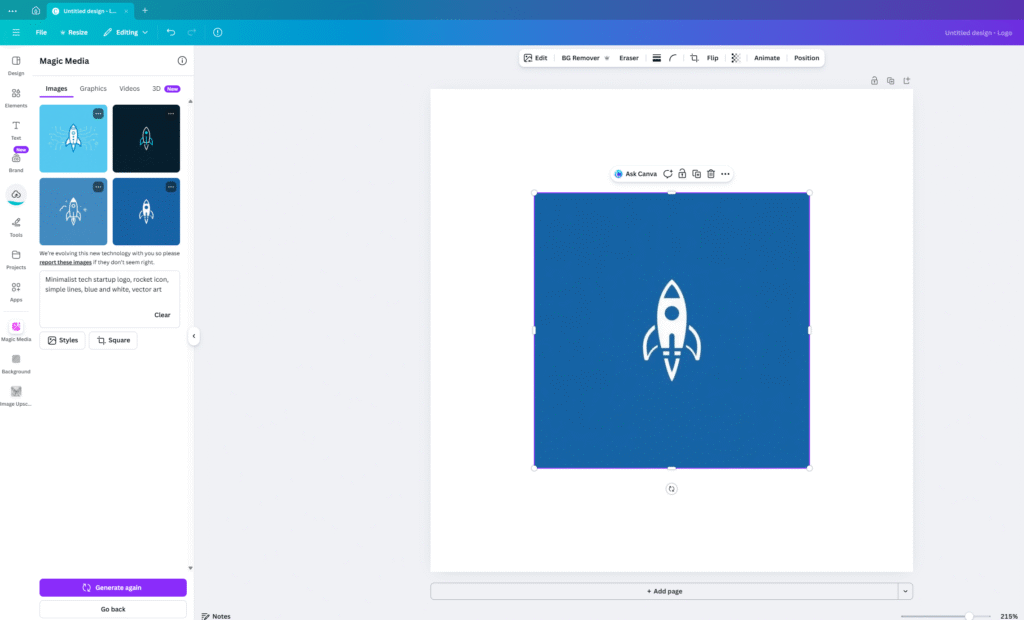
Task: Click the undo arrow in the top bar
Action: [x=171, y=32]
